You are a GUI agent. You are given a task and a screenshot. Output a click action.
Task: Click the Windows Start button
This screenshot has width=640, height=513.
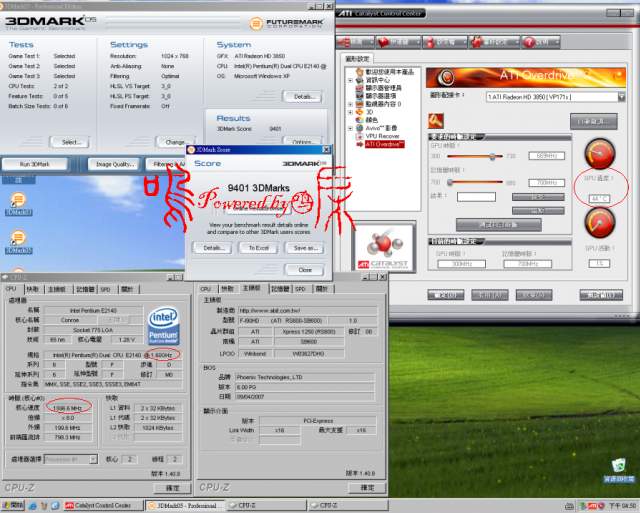[13, 506]
